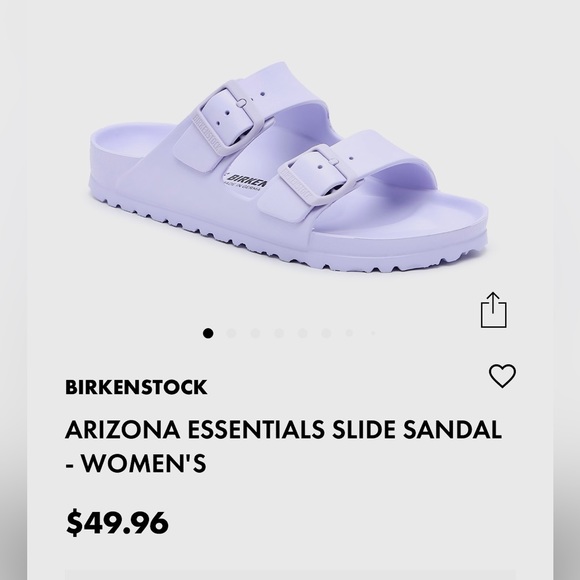The width and height of the screenshot is (580, 580).
Task: Select the last tiny carousel dot
Action: (x=373, y=333)
